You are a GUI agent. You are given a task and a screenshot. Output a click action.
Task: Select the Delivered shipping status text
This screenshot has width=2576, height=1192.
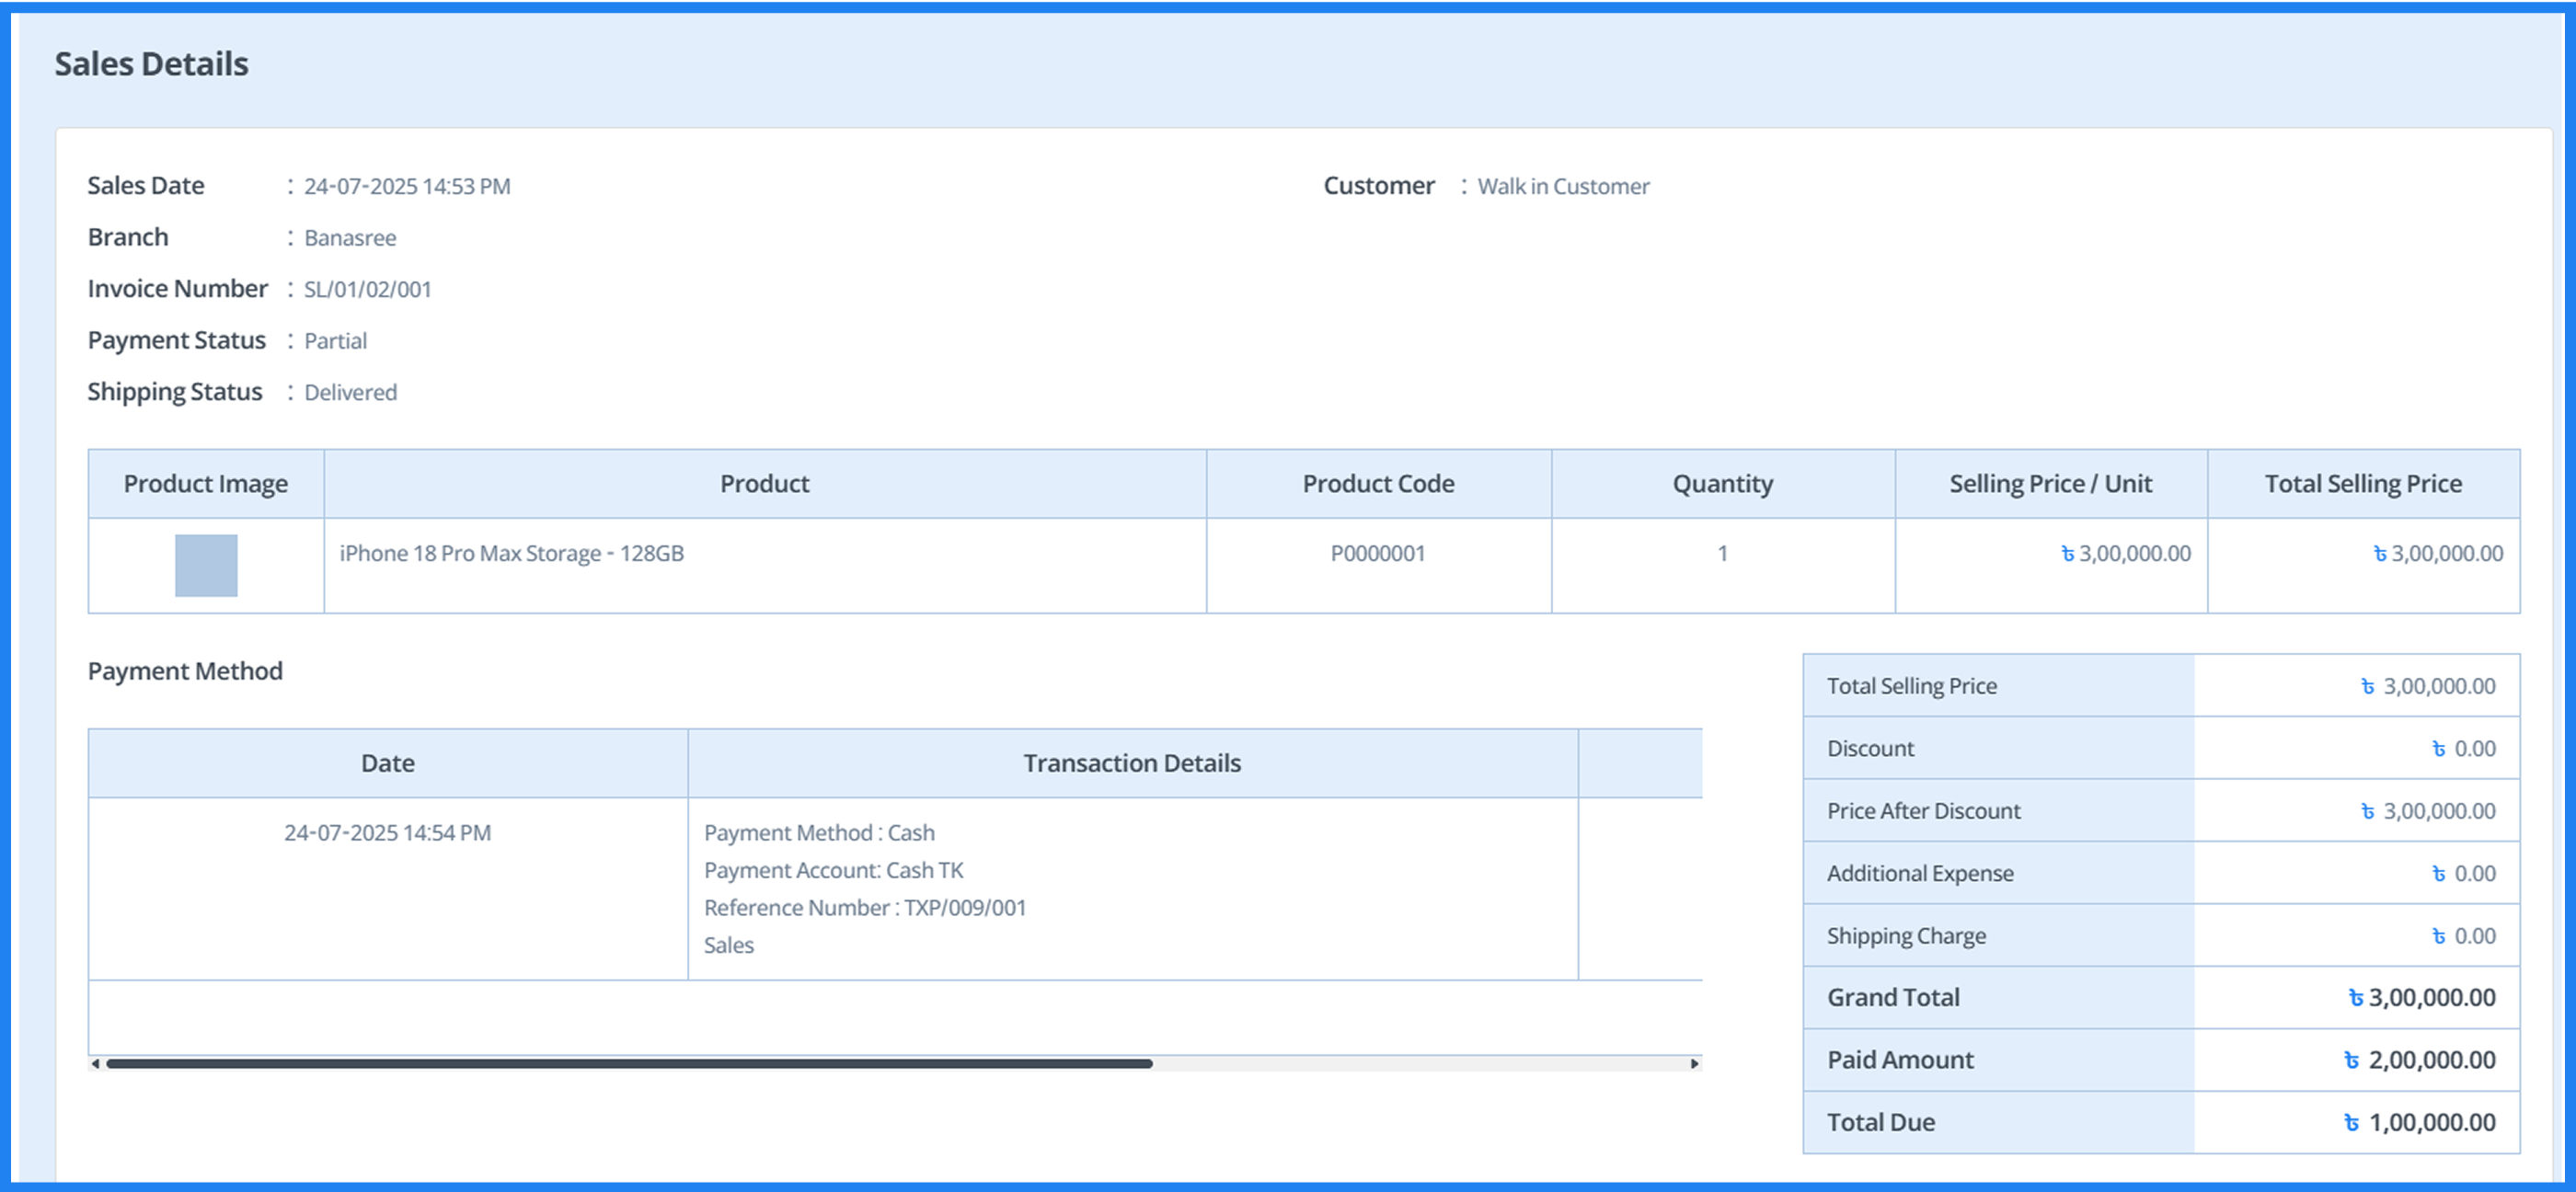[x=350, y=392]
